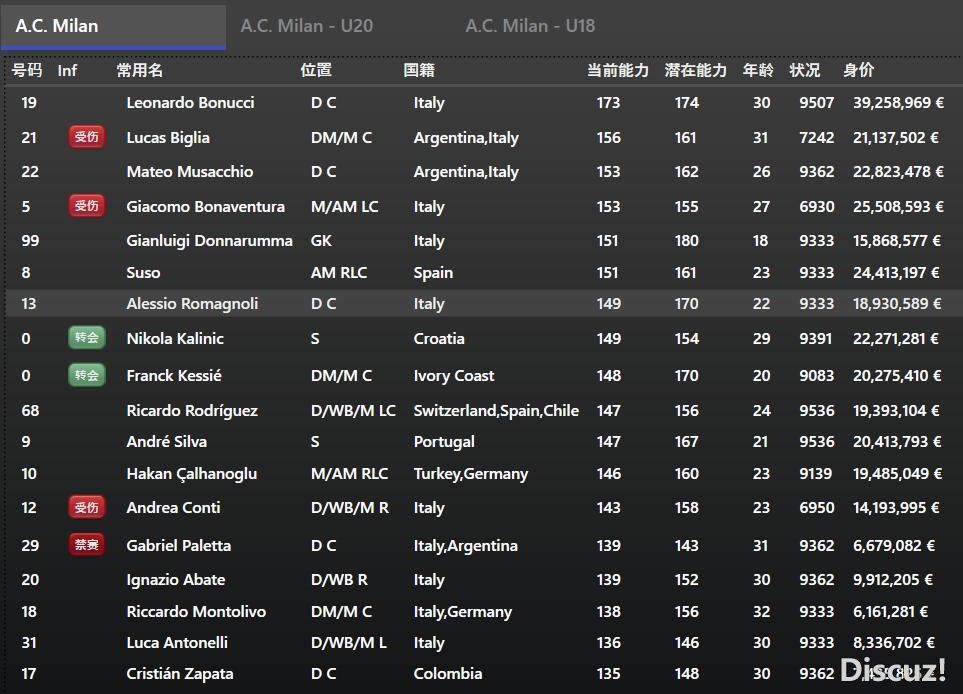Sort by the 号码 column header
The height and width of the screenshot is (694, 963).
click(x=27, y=70)
